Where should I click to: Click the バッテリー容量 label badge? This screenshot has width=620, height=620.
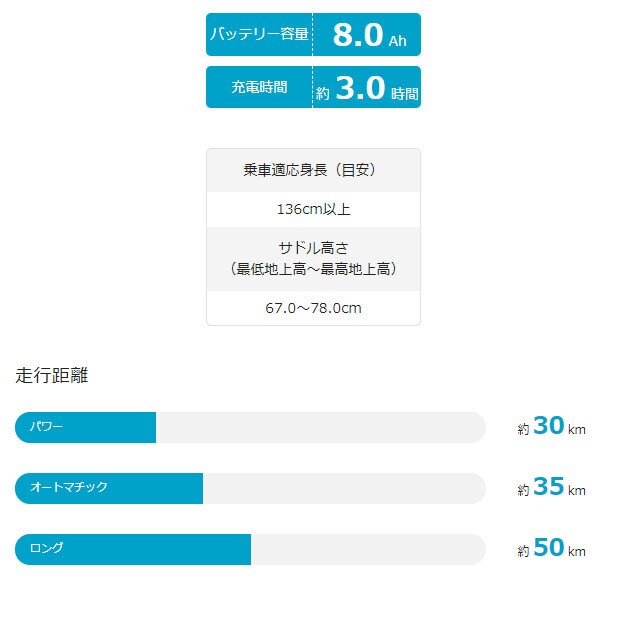coord(259,34)
